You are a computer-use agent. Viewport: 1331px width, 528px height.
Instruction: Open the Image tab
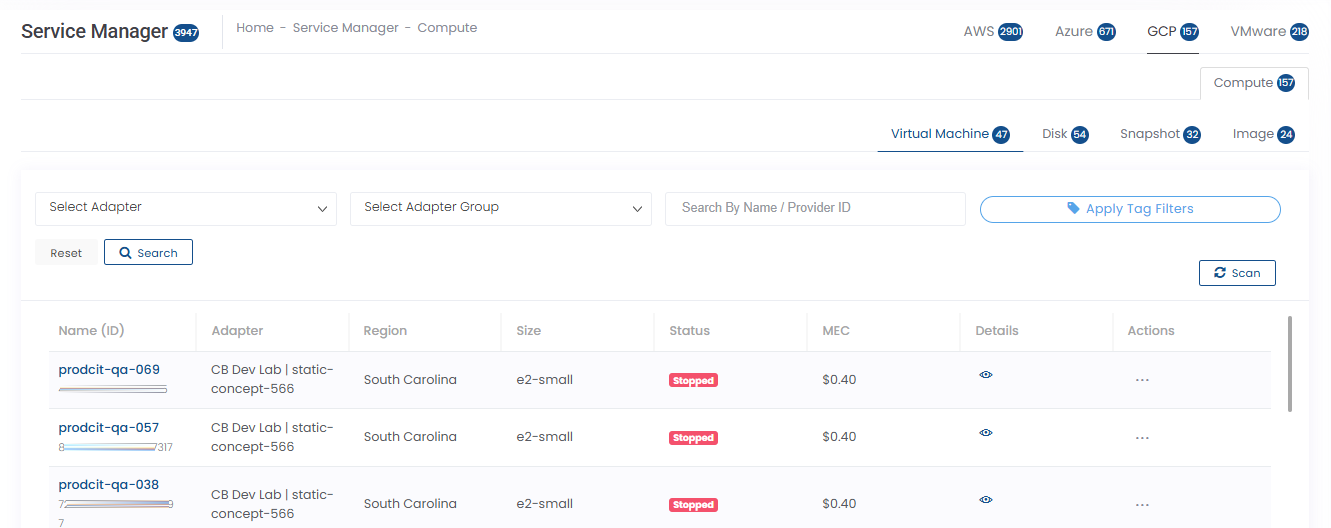pyautogui.click(x=1263, y=134)
